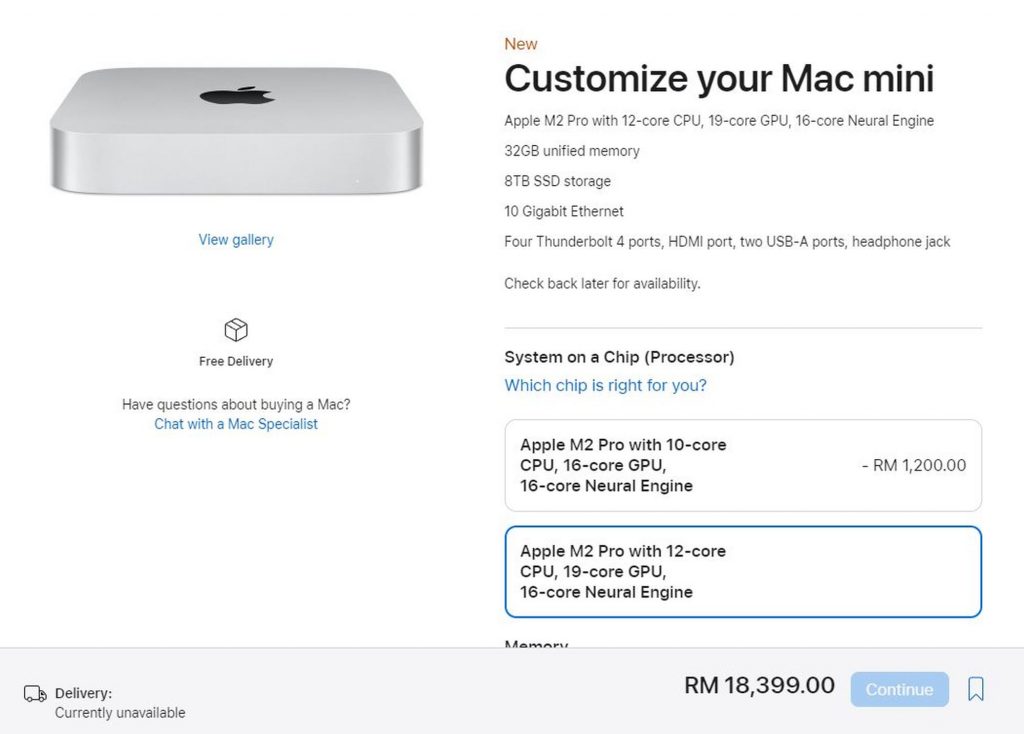Image resolution: width=1024 pixels, height=734 pixels.
Task: Select the M2 Pro 10-core CPU option
Action: tap(743, 465)
